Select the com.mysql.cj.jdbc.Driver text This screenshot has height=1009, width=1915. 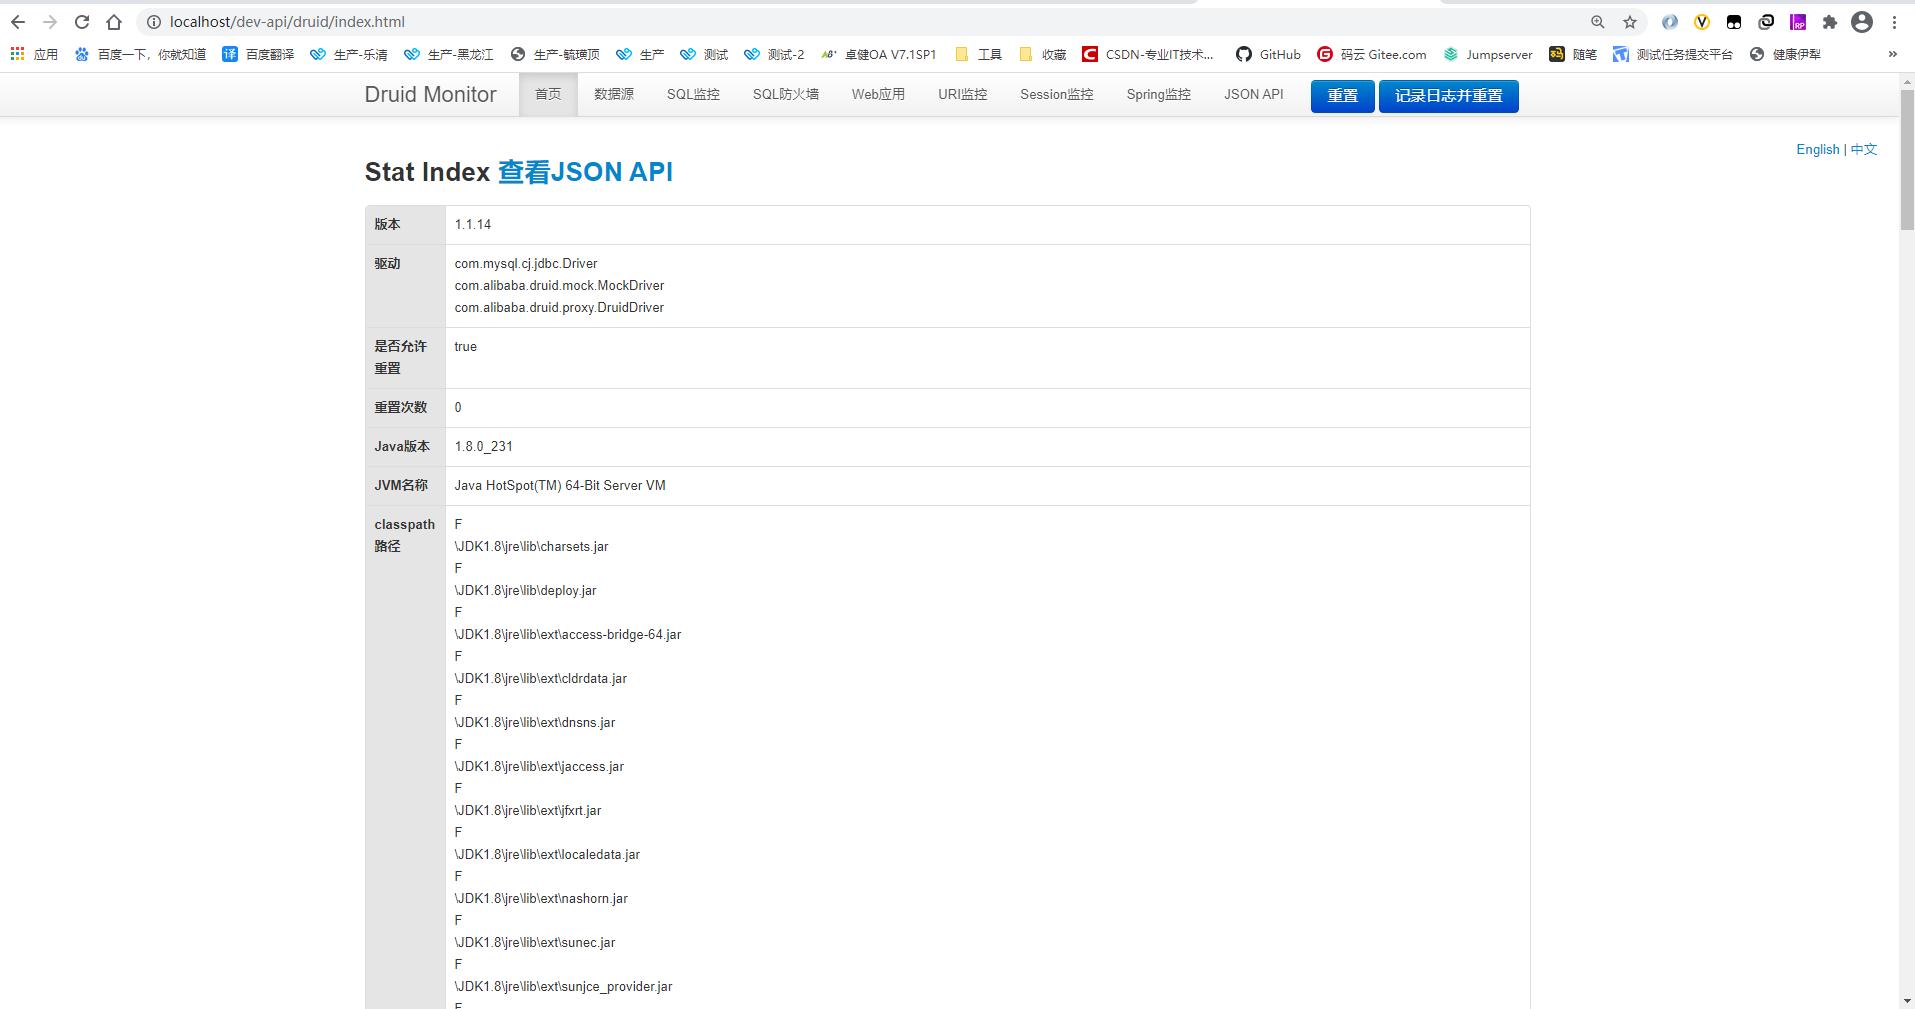coord(526,264)
